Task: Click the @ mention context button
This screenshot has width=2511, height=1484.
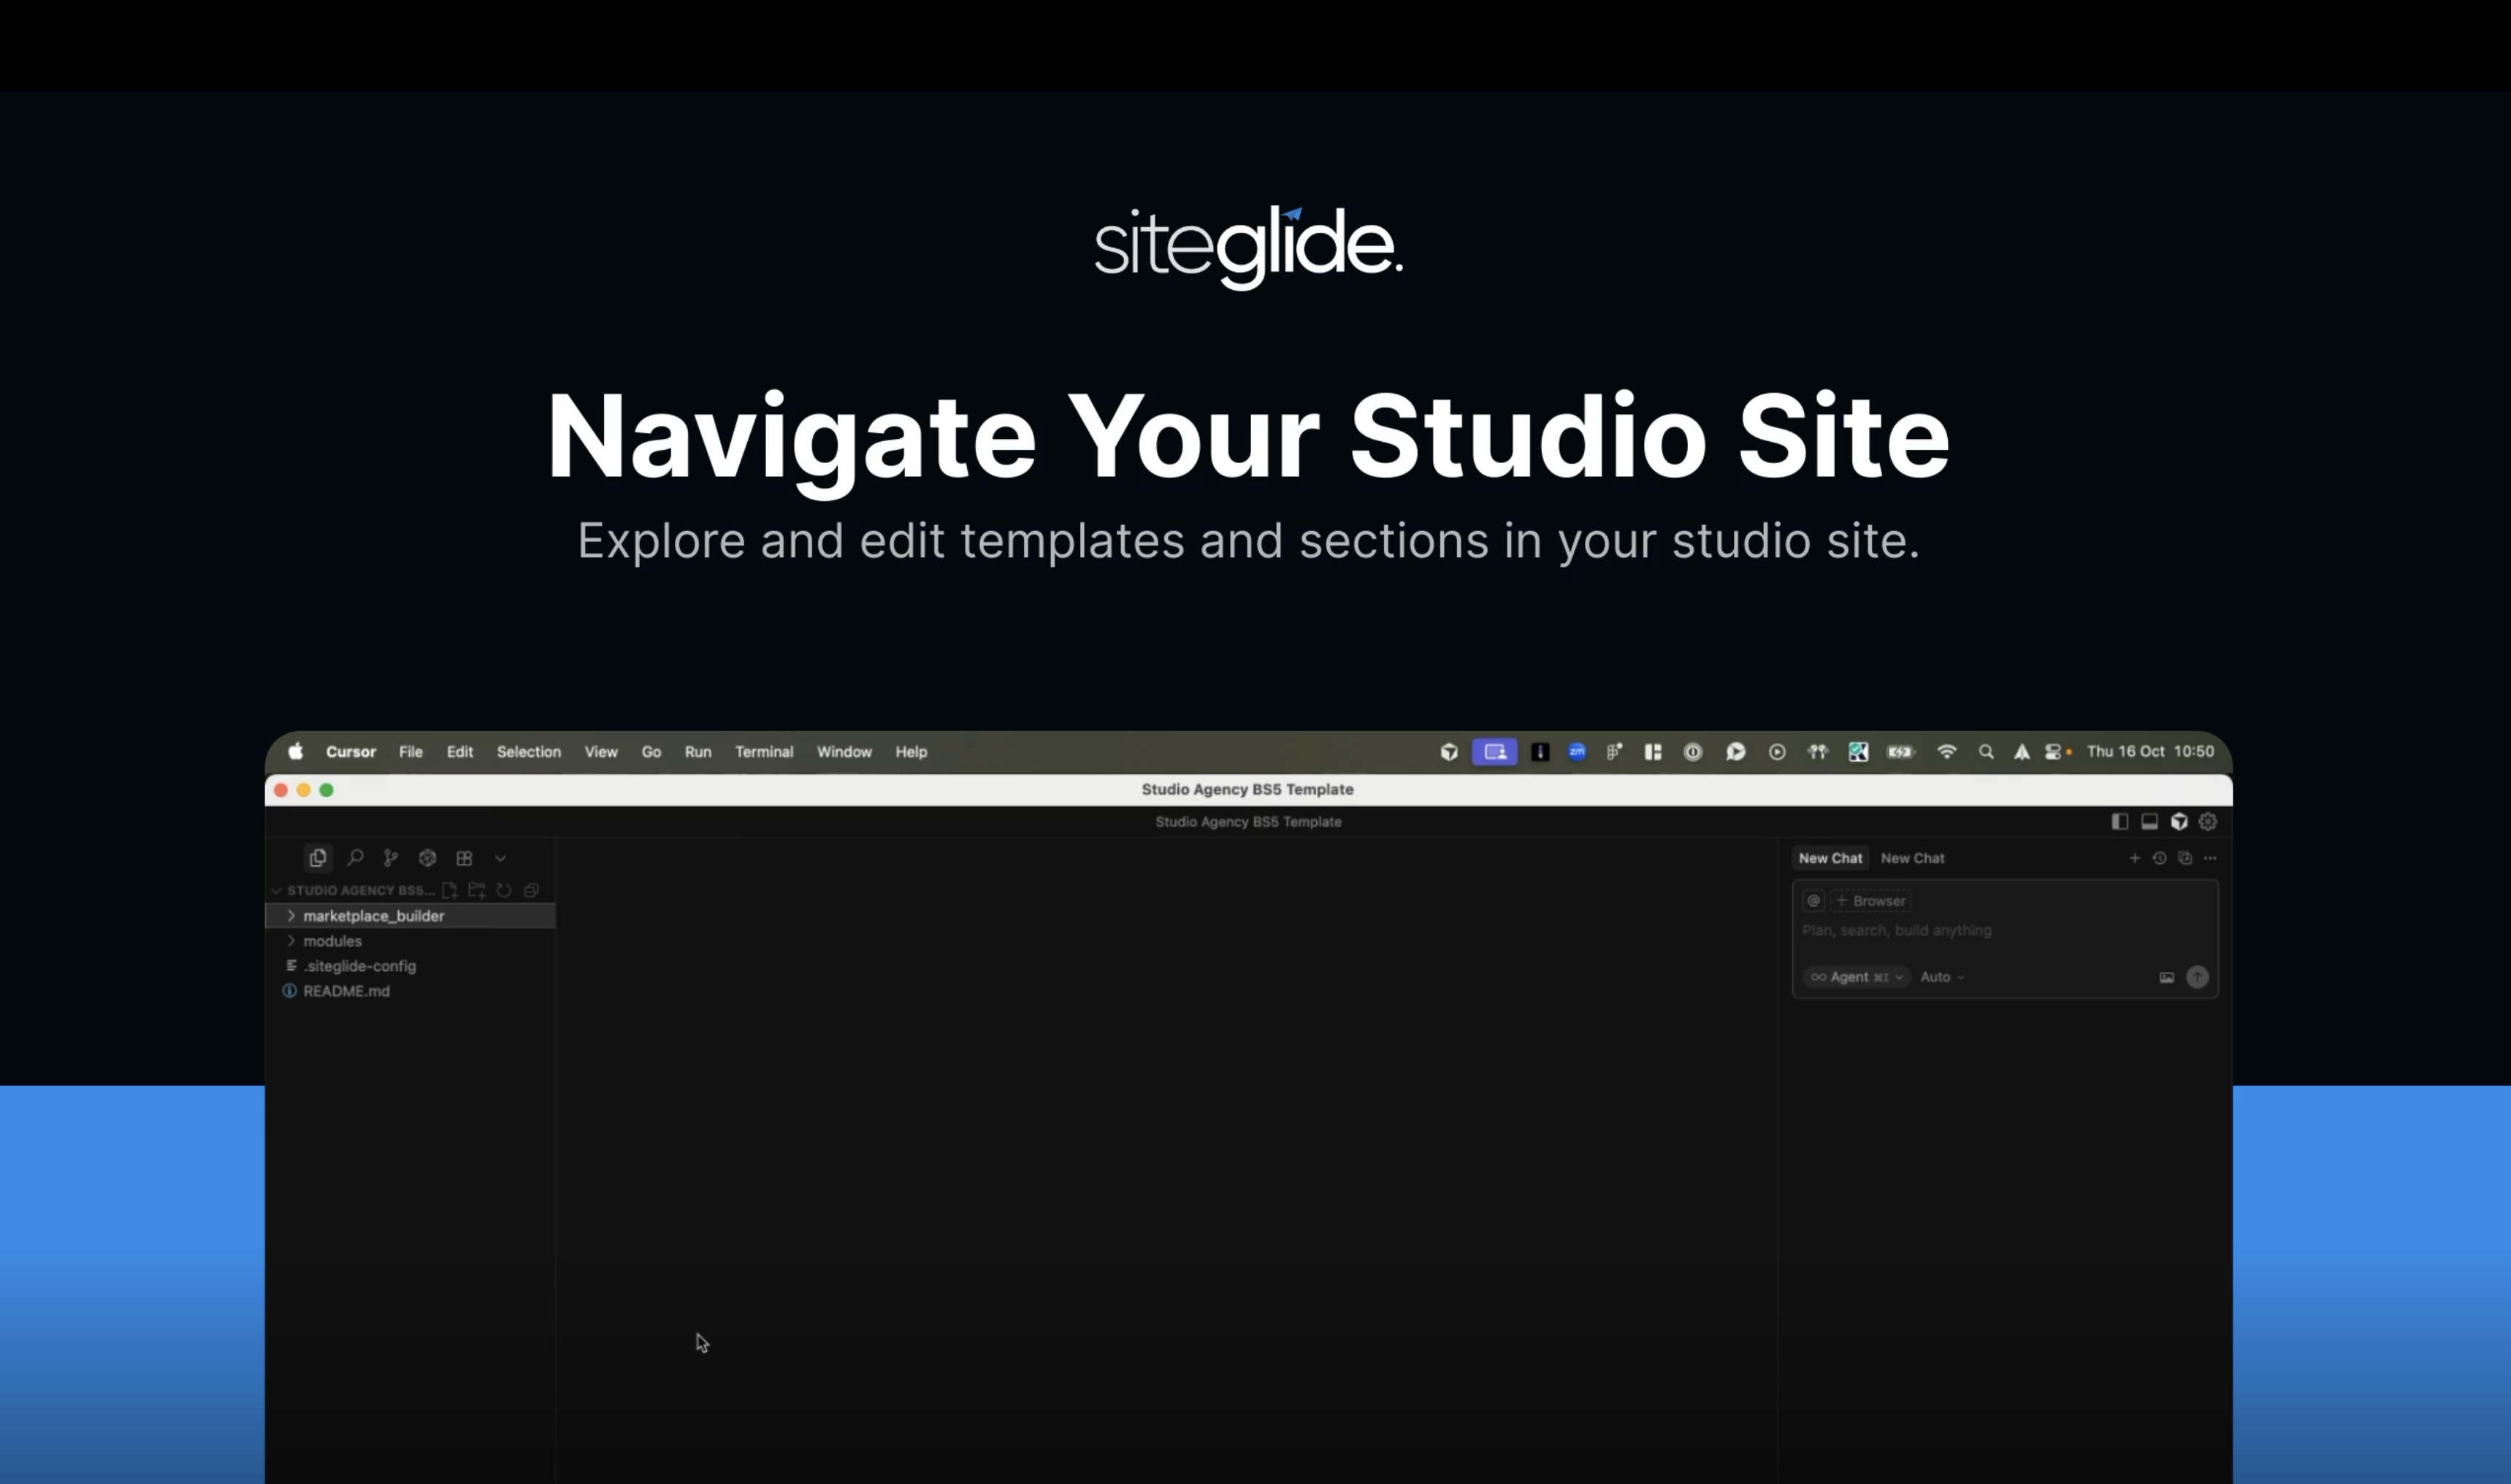Action: tap(1813, 901)
